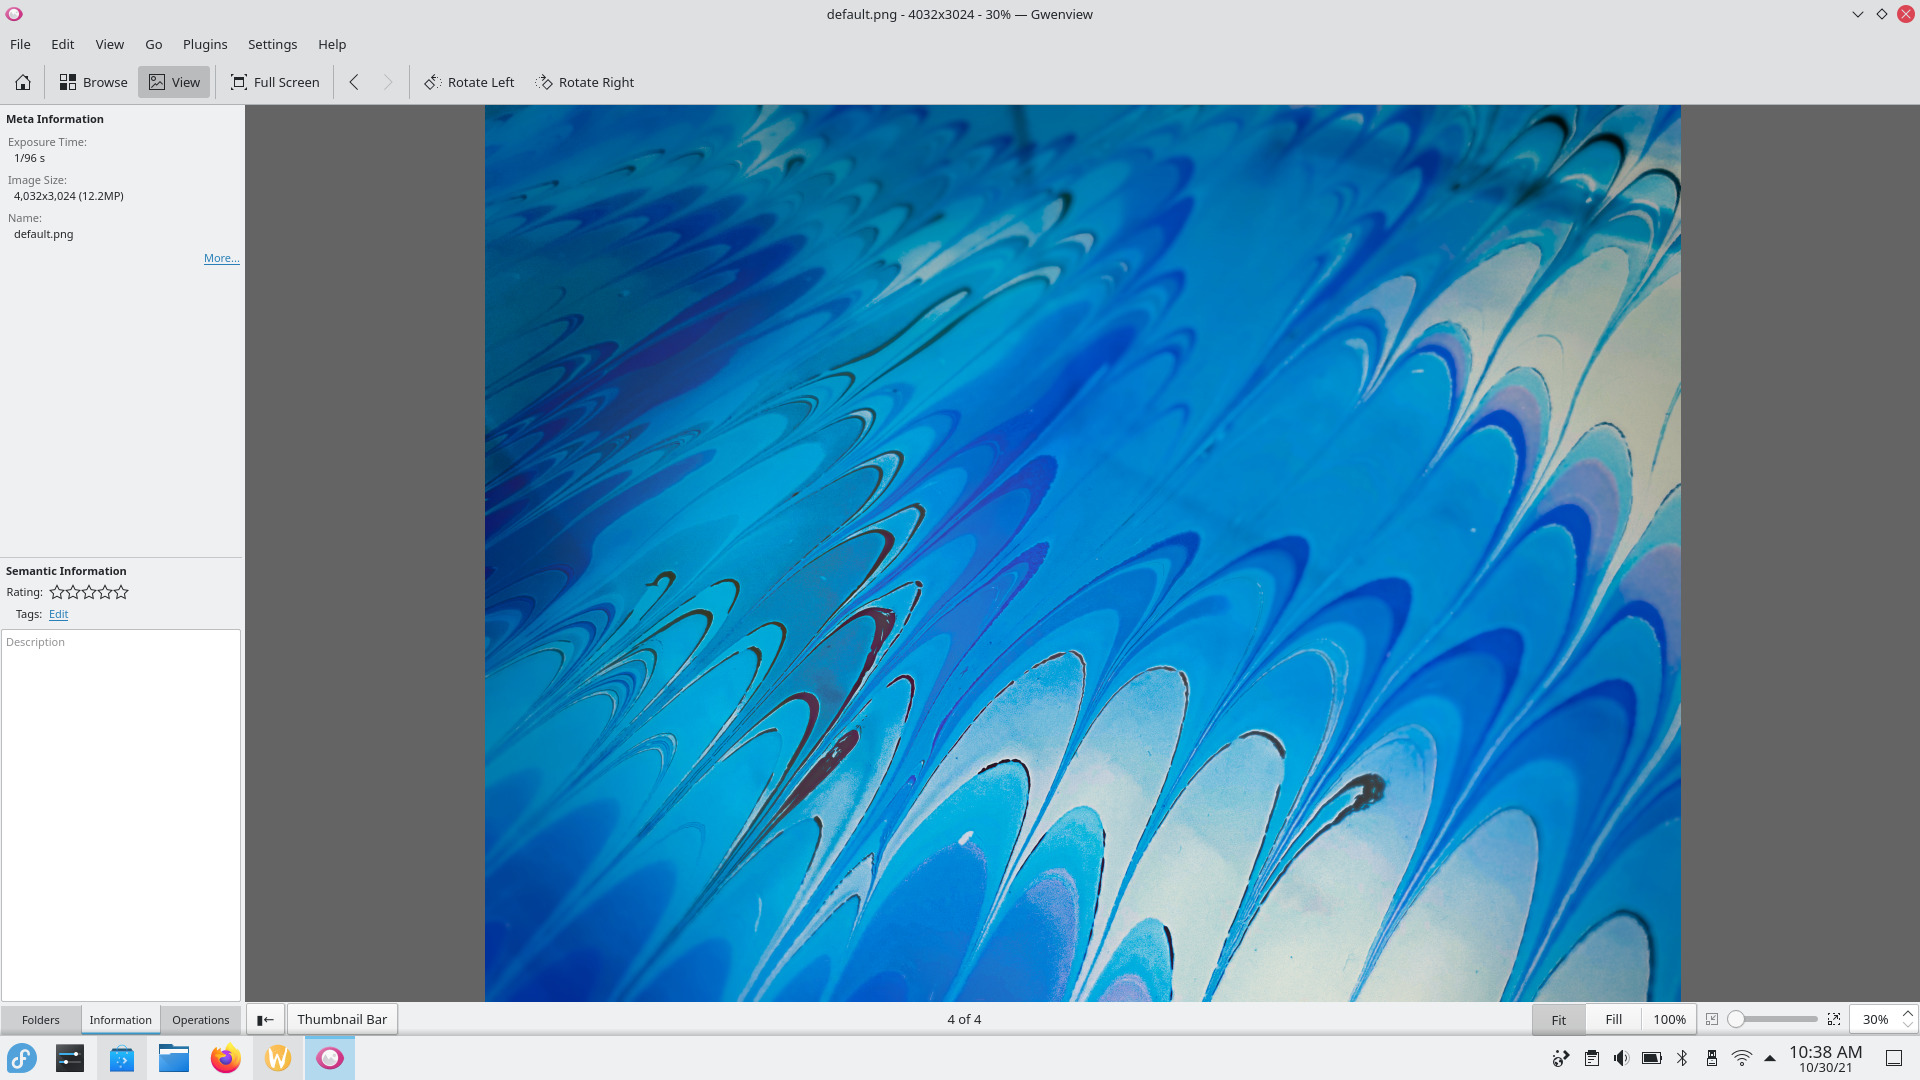
Task: Toggle Fill zoom mode
Action: tap(1613, 1020)
